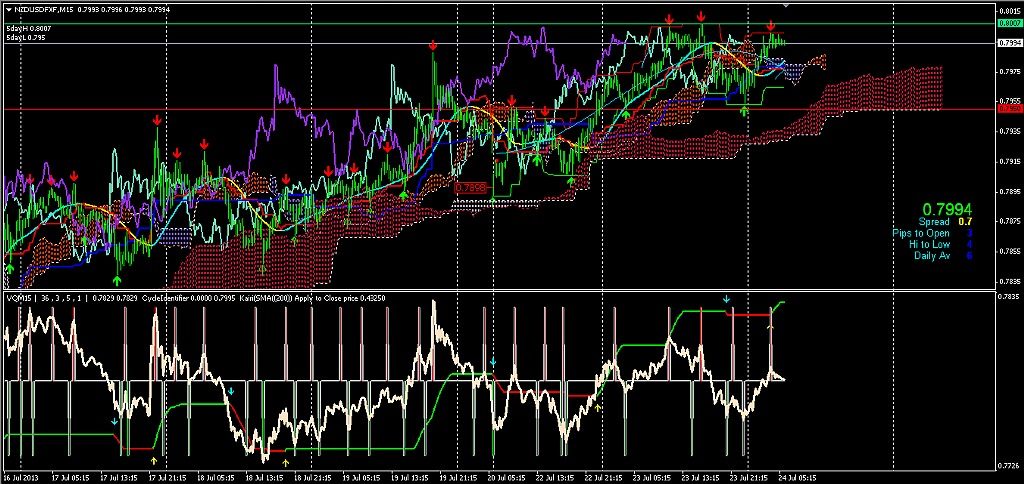Click the large green 0.7994 price display
The image size is (1024, 484).
point(946,208)
